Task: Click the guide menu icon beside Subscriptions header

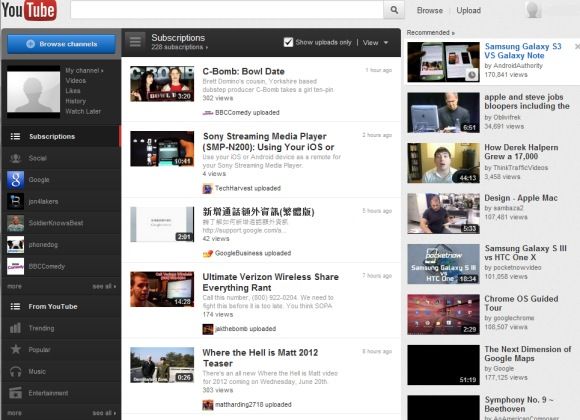Action: click(135, 41)
